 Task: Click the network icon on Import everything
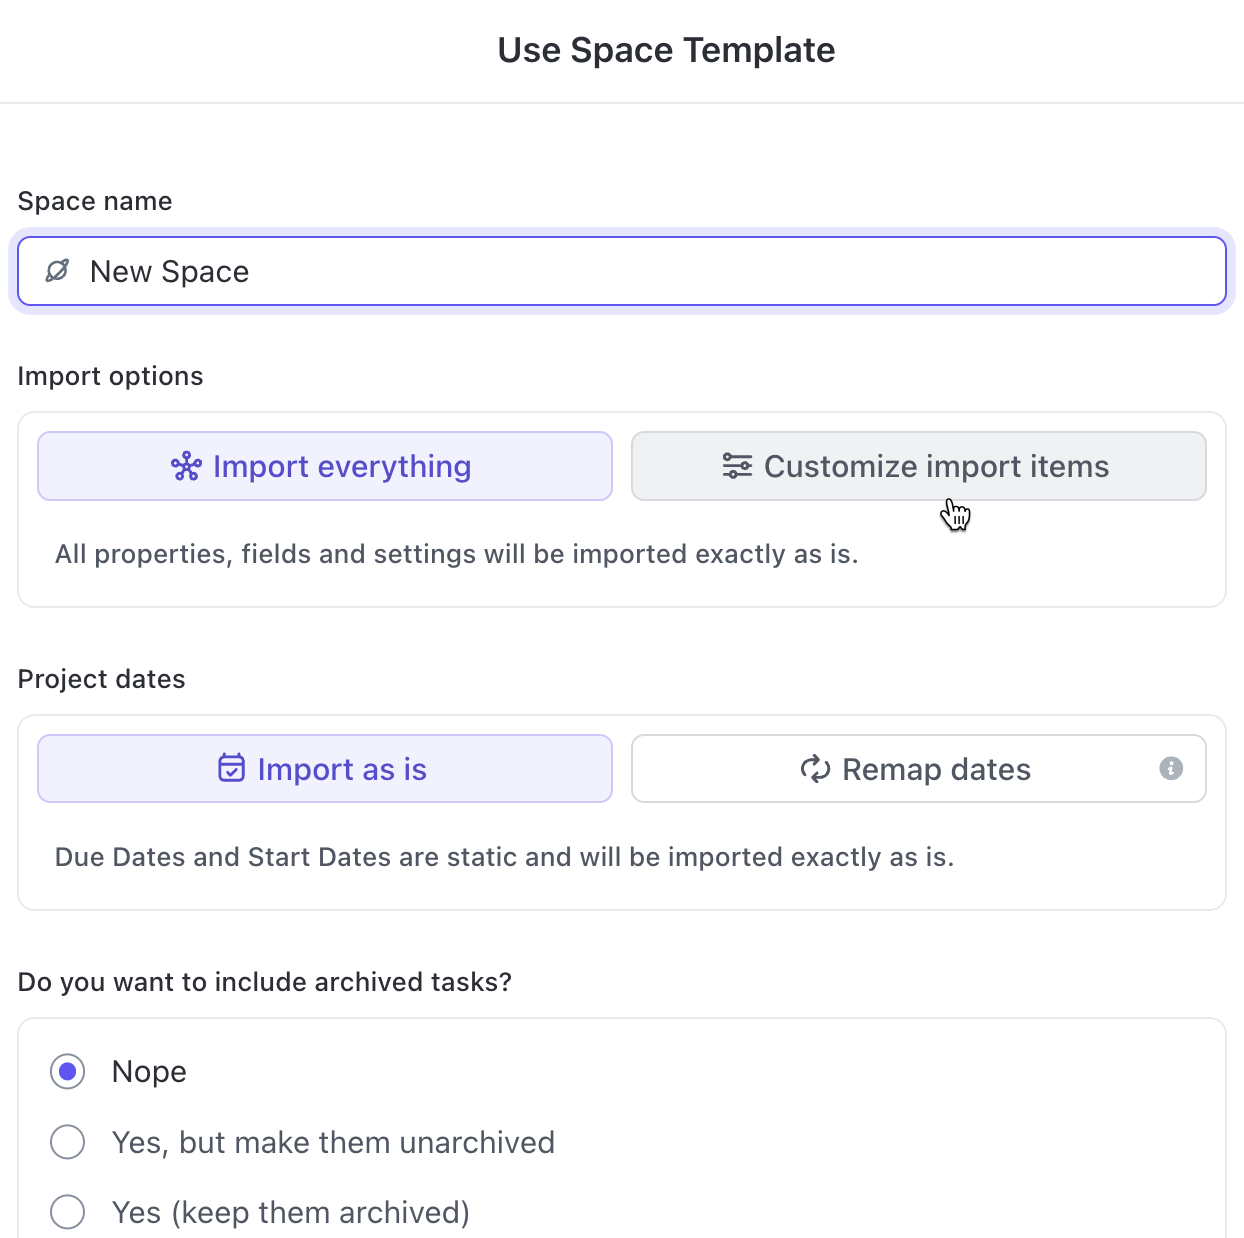point(185,466)
